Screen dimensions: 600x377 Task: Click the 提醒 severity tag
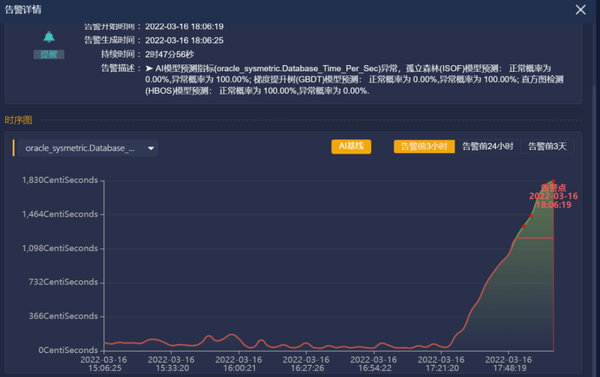[49, 54]
